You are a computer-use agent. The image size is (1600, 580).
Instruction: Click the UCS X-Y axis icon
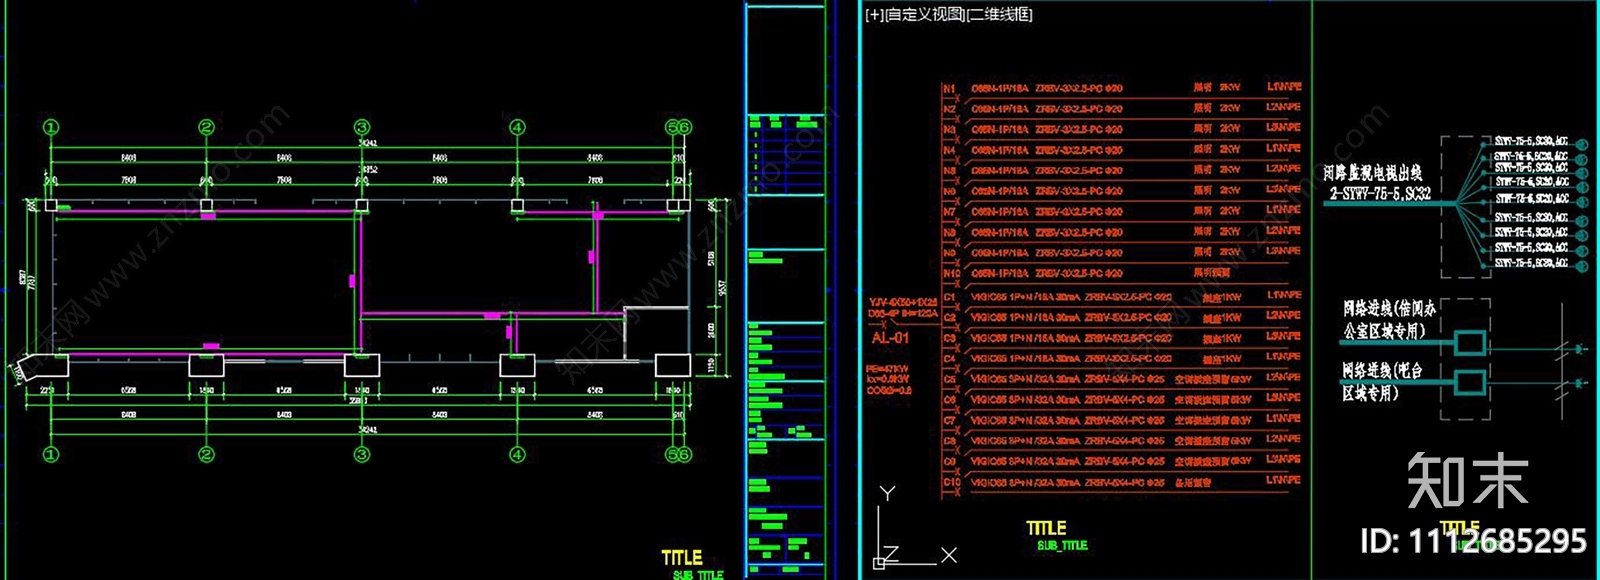915,527
